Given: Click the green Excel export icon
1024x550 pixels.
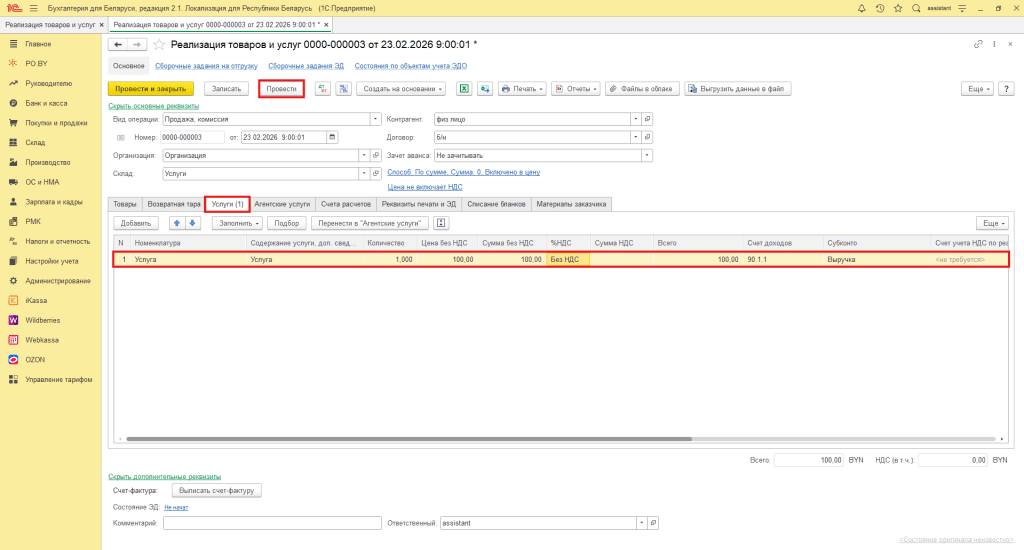Looking at the screenshot, I should point(464,88).
